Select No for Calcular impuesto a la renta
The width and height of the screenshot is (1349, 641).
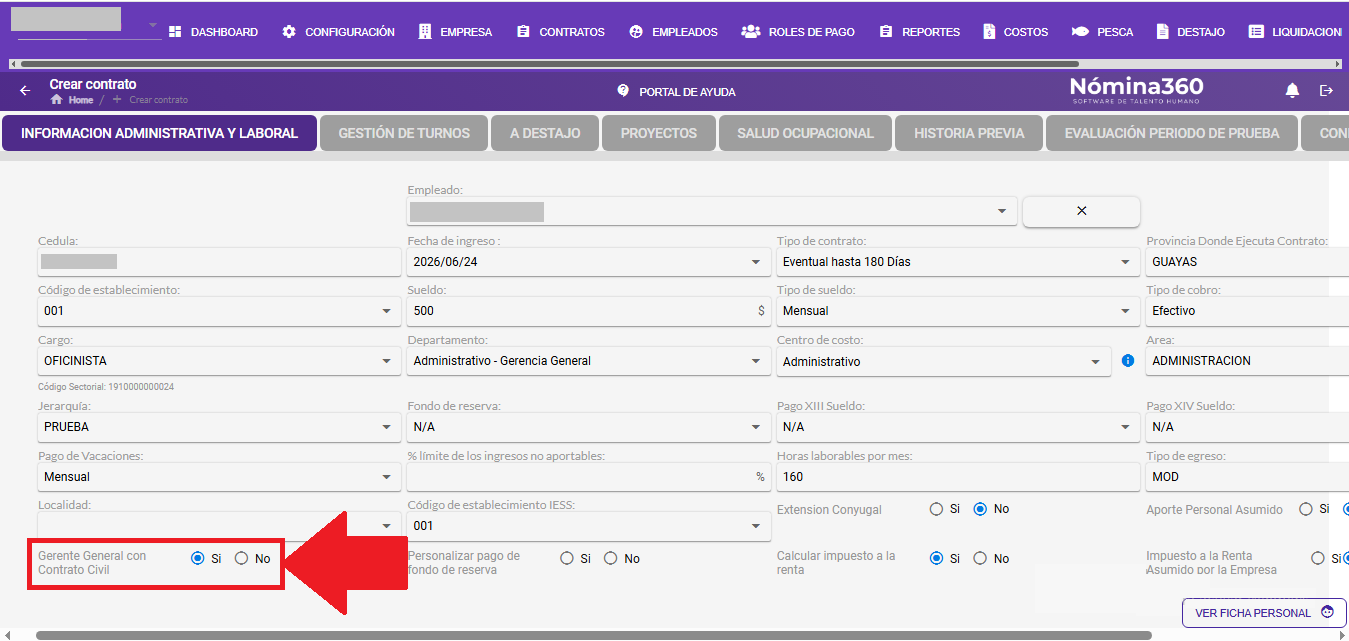[980, 558]
